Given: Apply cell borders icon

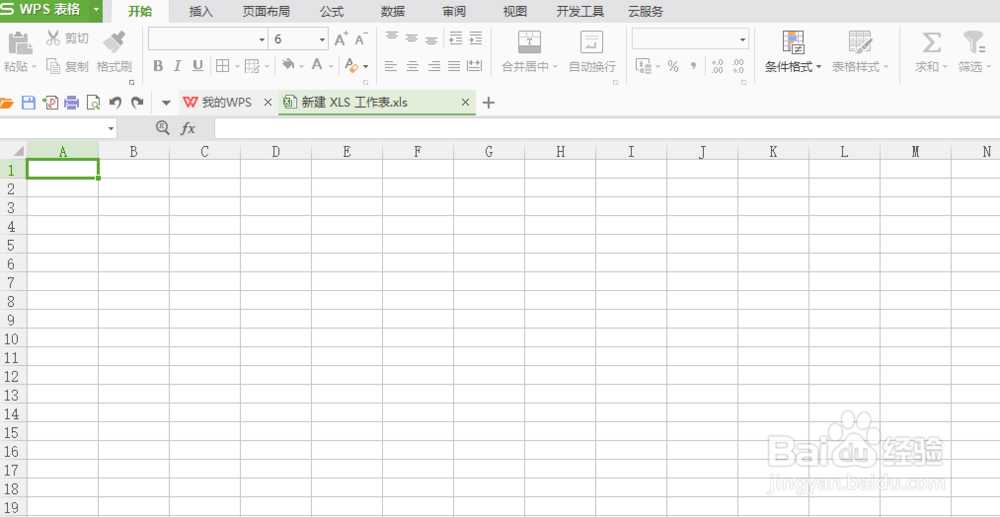Looking at the screenshot, I should [222, 66].
